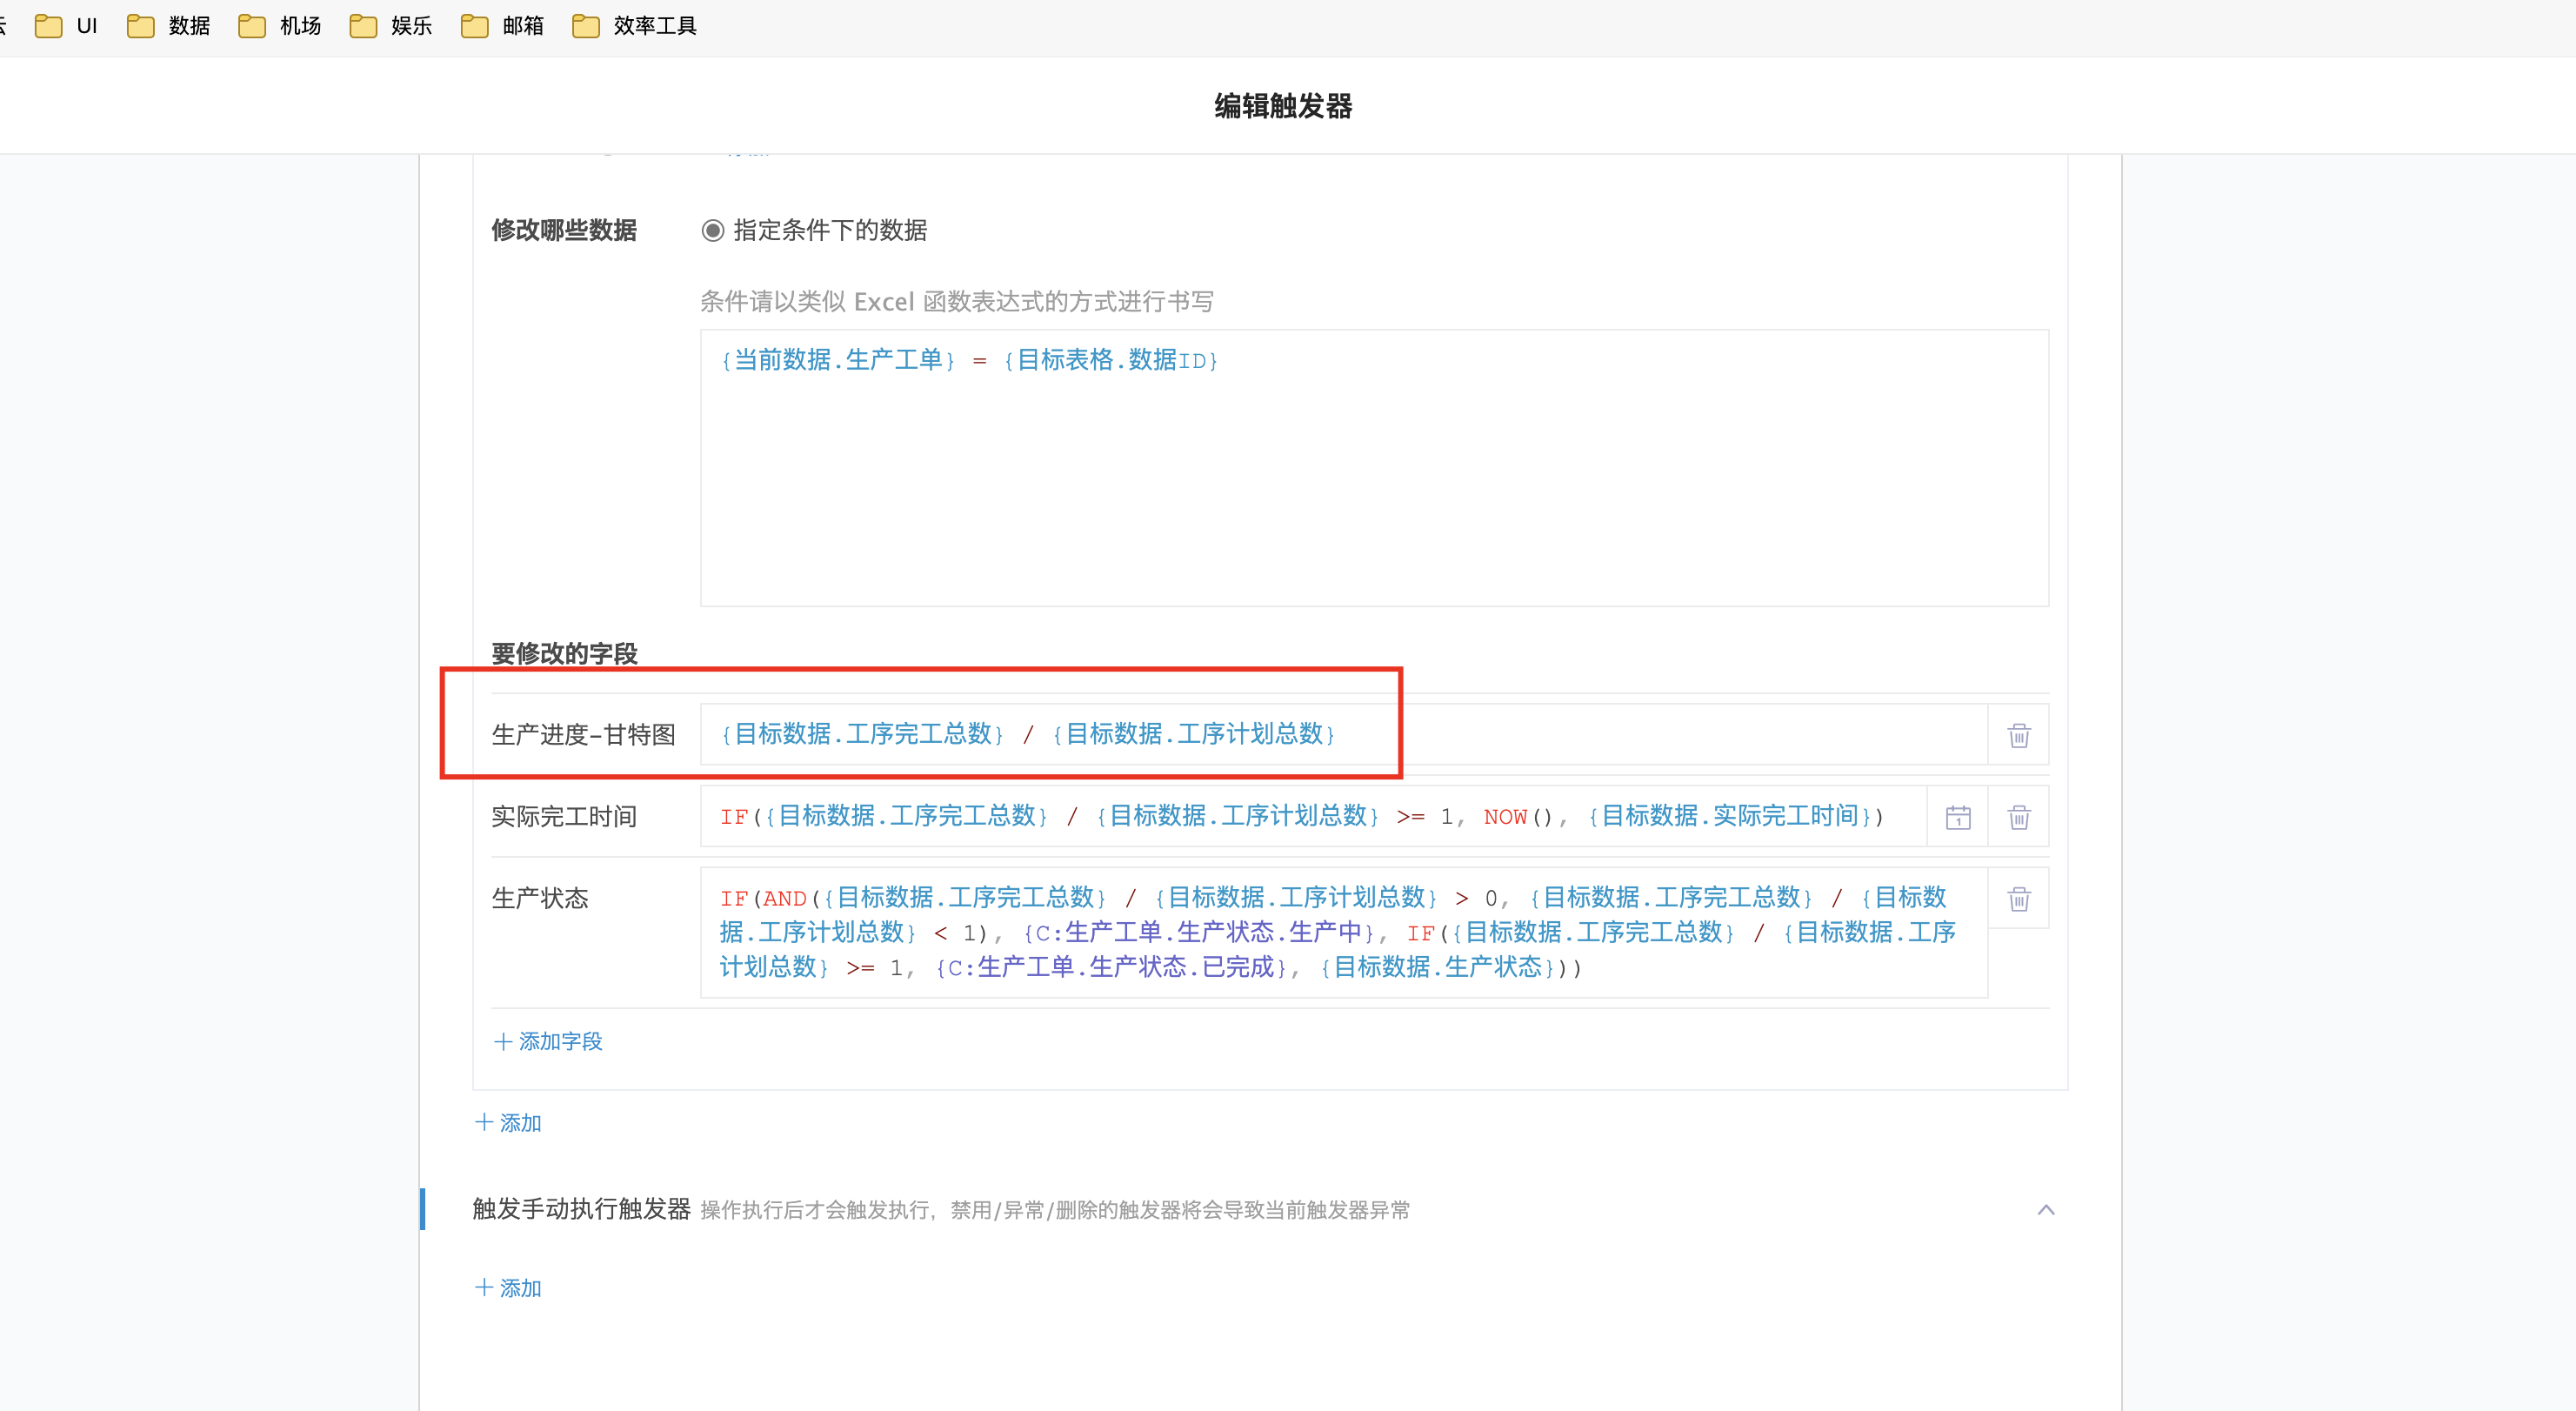Delete the 生产进度-甘特图 field row
Image resolution: width=2576 pixels, height=1411 pixels.
[x=2018, y=735]
